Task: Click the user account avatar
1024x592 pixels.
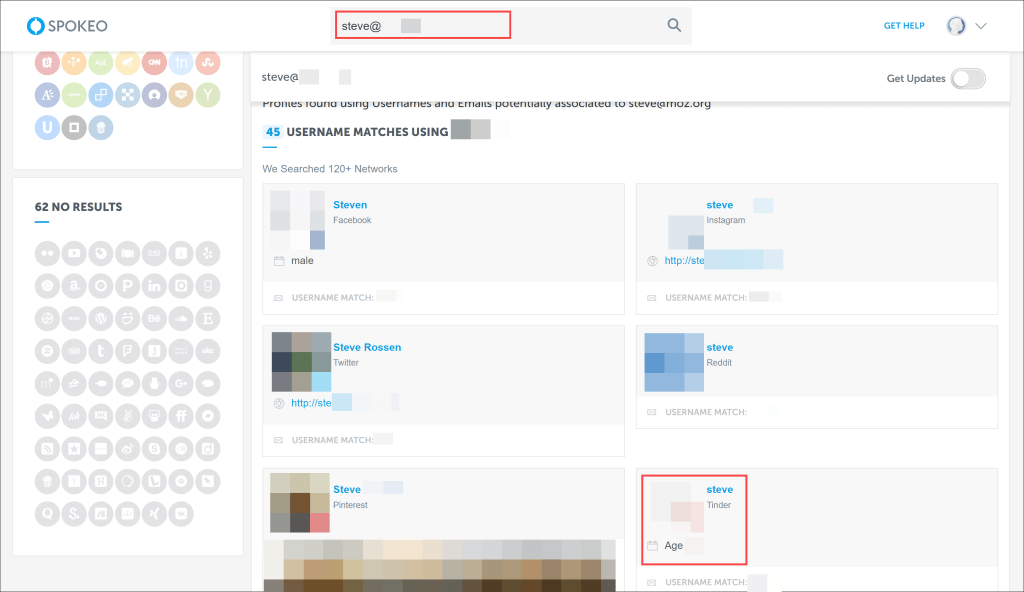Action: pos(956,25)
